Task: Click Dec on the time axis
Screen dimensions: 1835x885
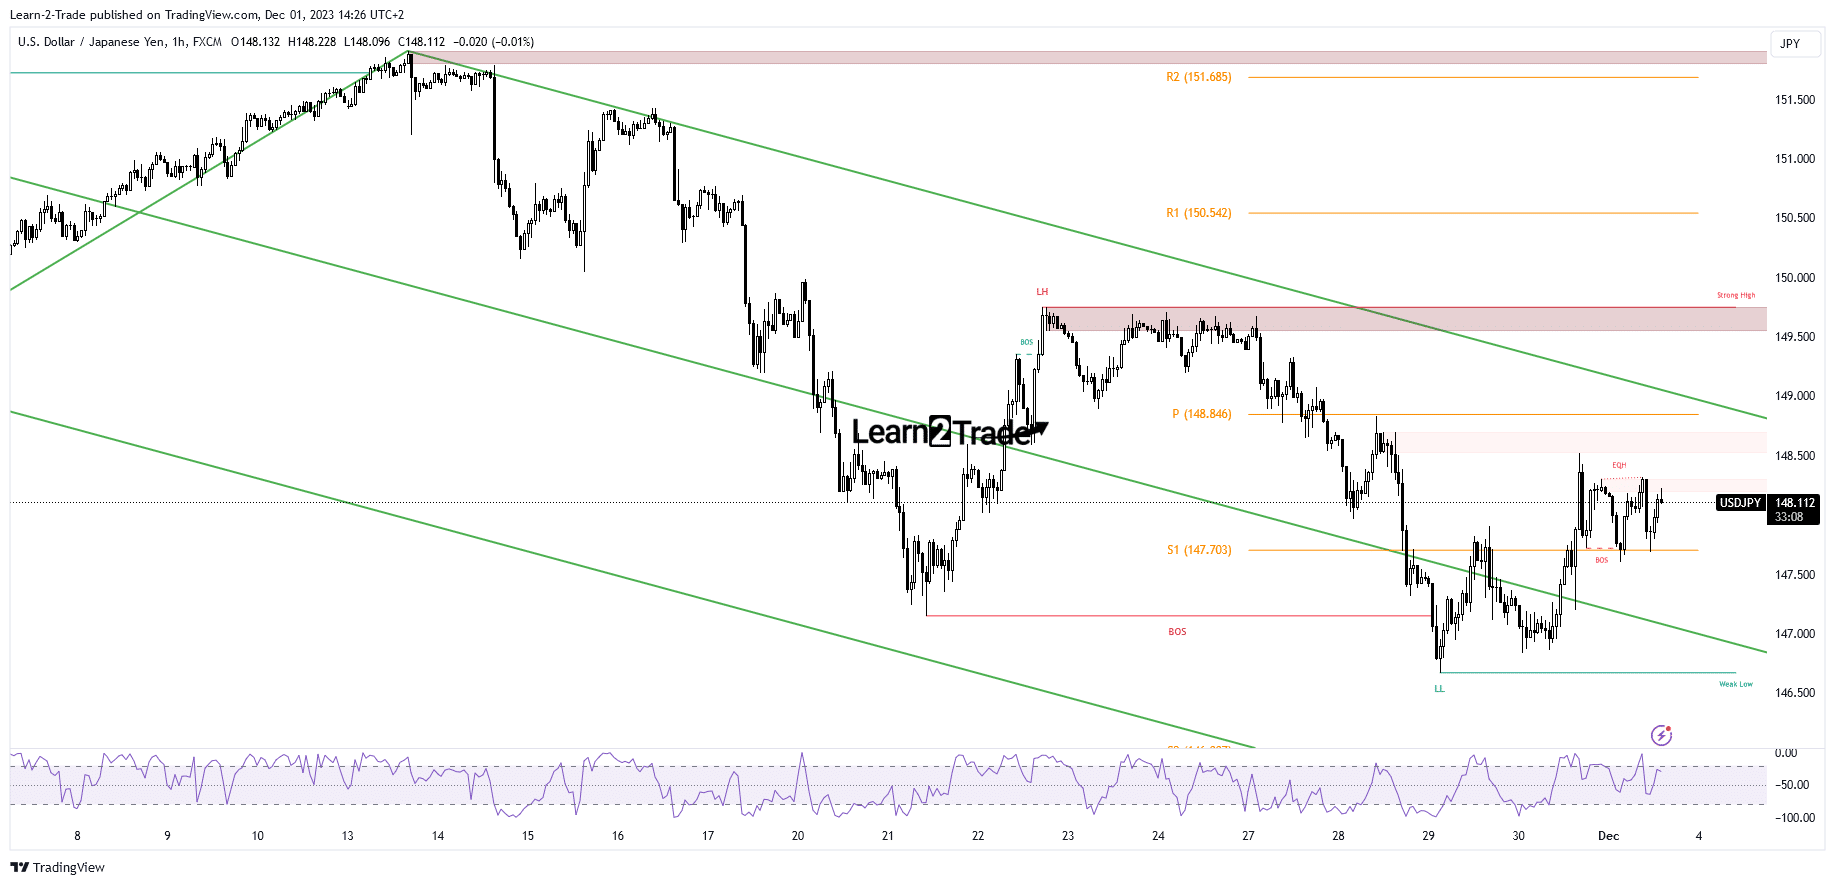Action: coord(1608,836)
